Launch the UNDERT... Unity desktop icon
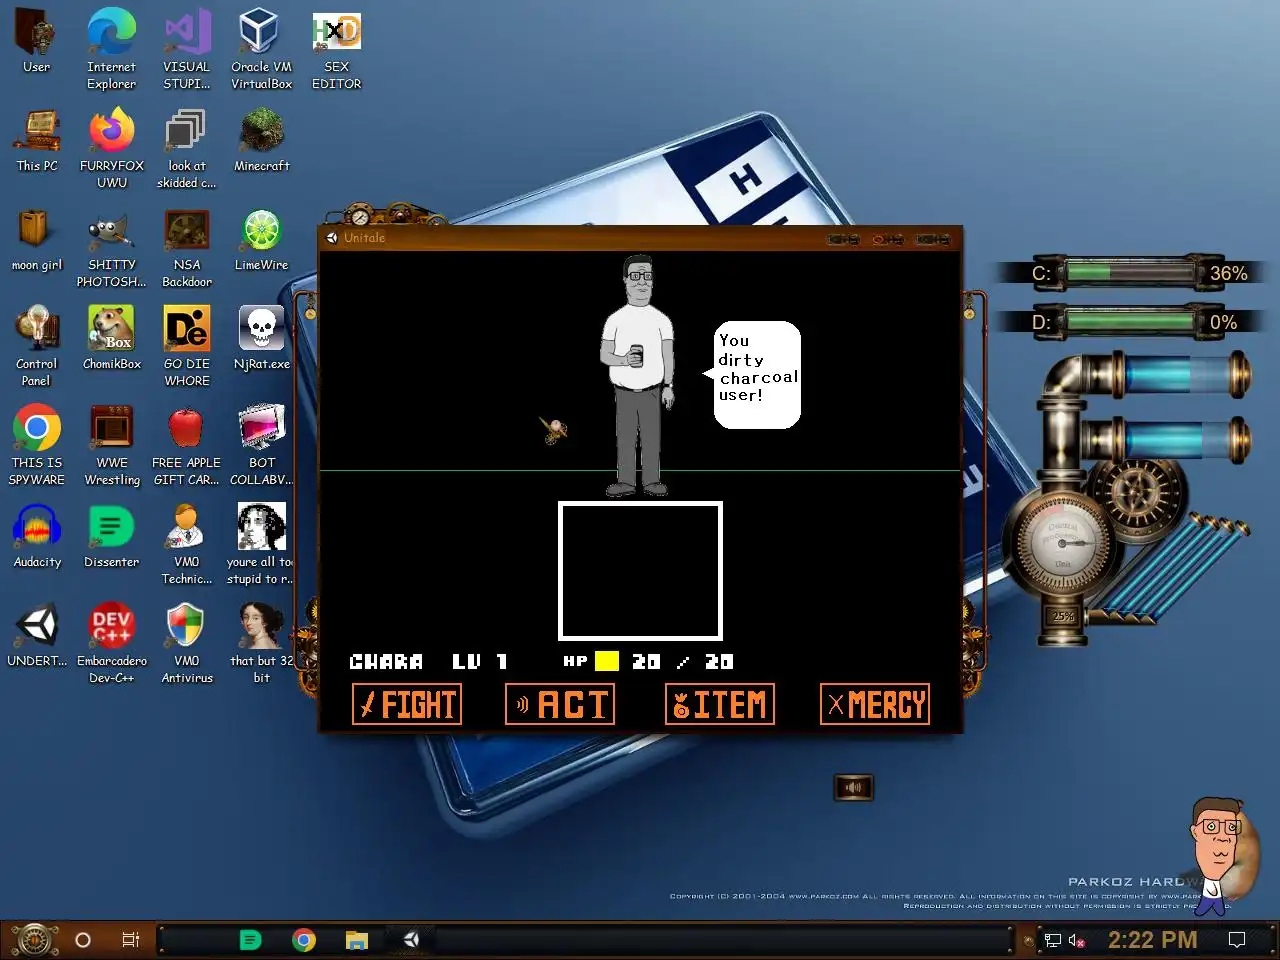The height and width of the screenshot is (960, 1280). [37, 635]
